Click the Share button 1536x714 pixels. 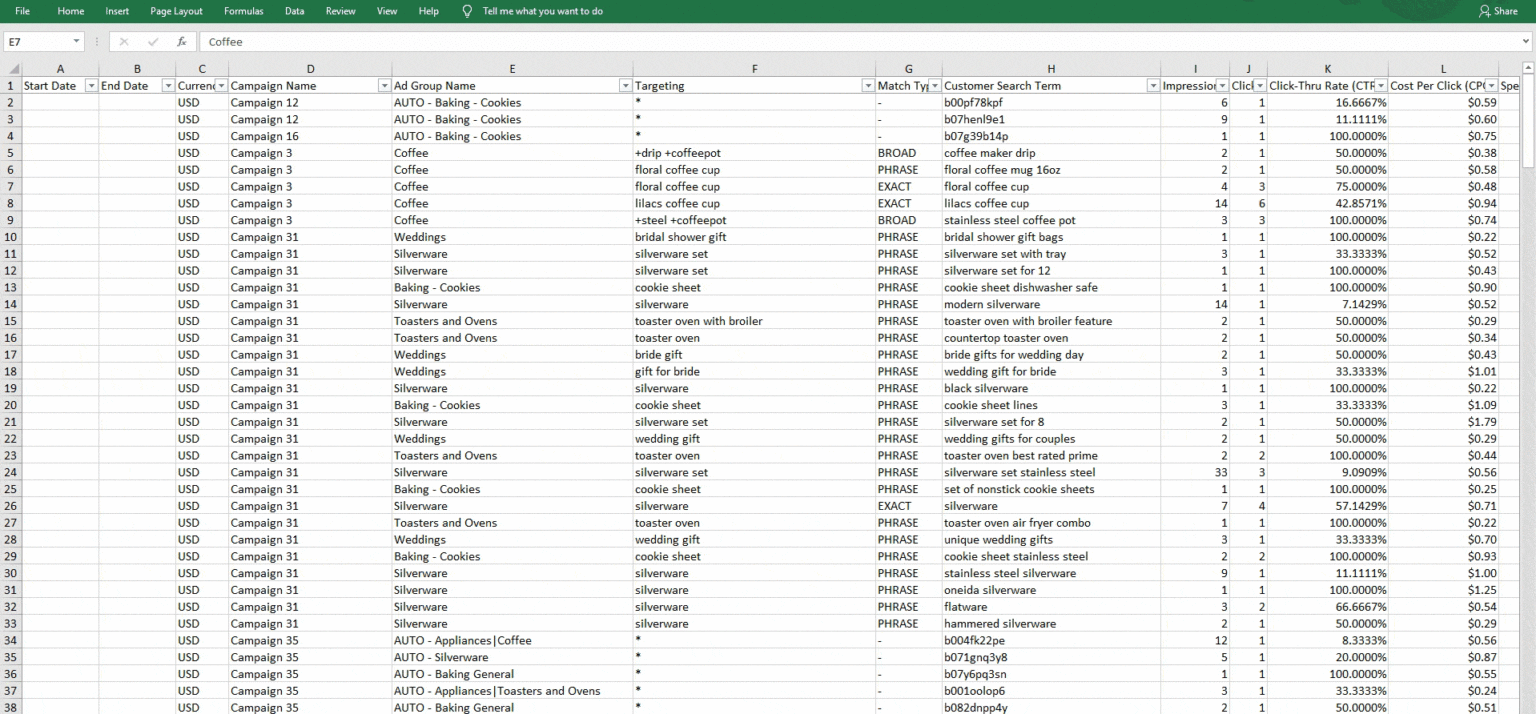(x=1498, y=11)
